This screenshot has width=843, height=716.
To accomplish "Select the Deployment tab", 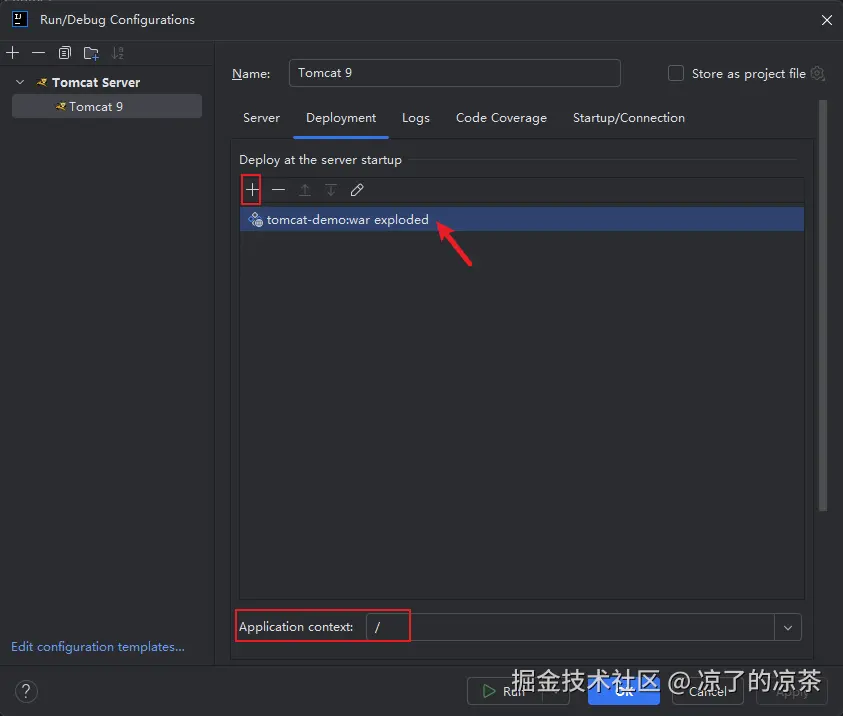I will point(341,118).
